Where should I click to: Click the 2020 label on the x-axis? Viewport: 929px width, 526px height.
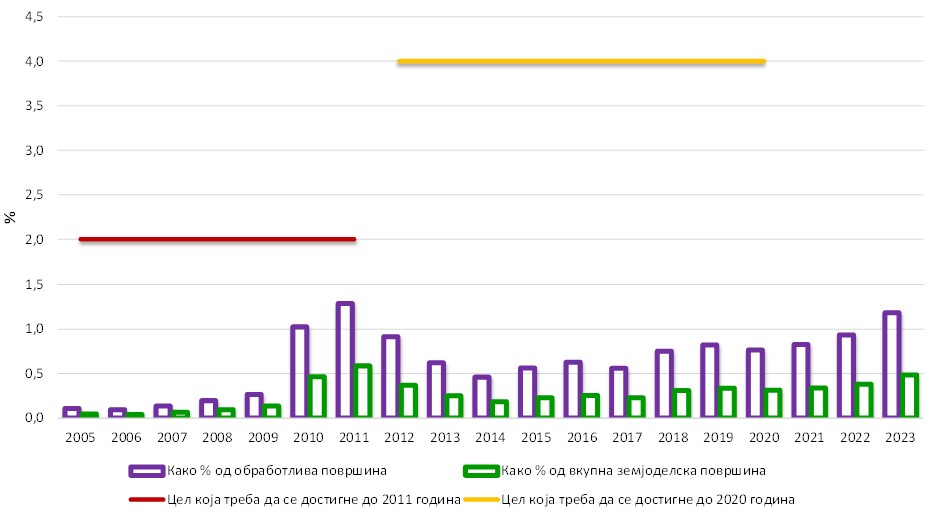pyautogui.click(x=763, y=437)
